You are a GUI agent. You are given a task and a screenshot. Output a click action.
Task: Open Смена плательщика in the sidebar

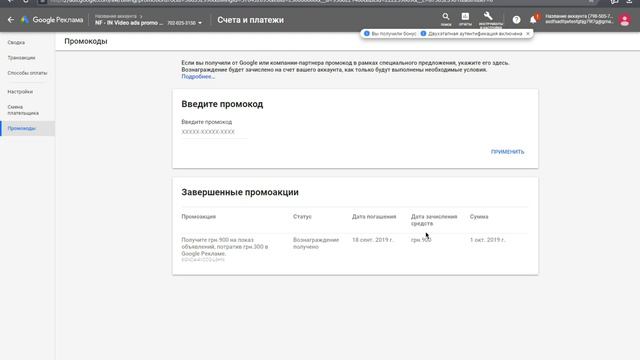[x=23, y=110]
